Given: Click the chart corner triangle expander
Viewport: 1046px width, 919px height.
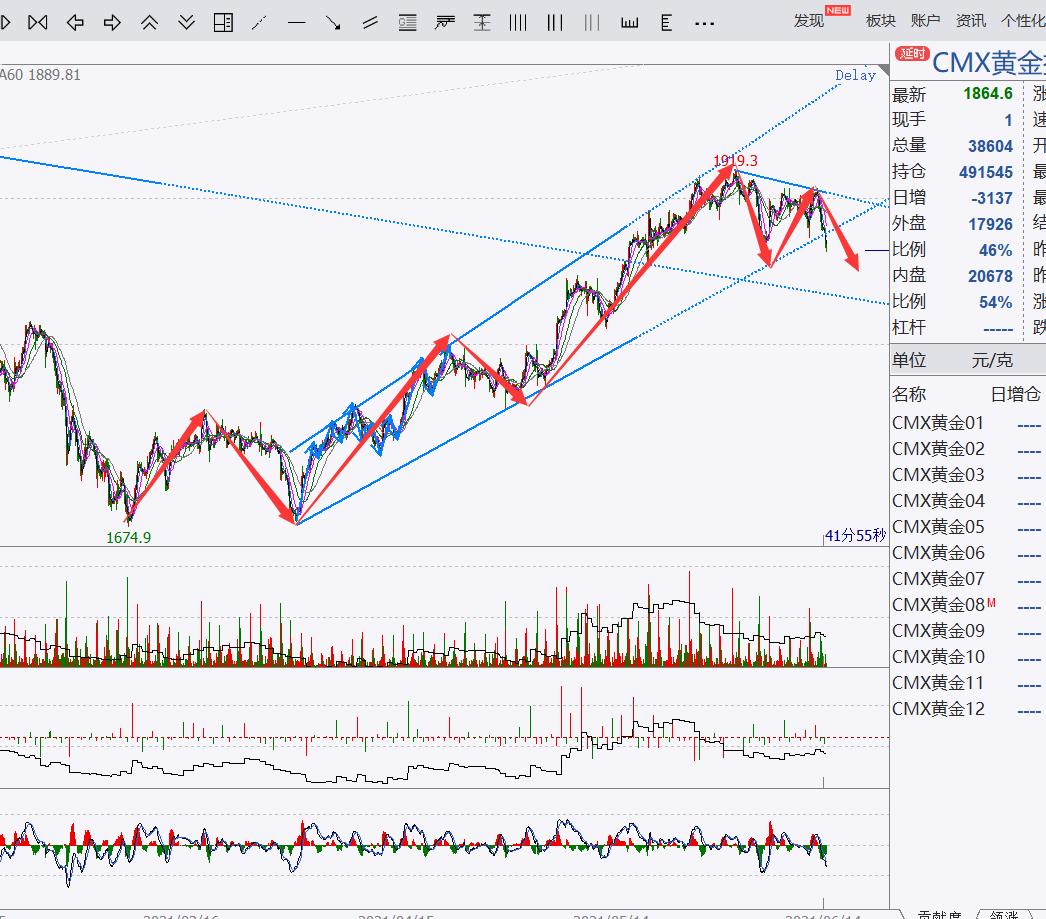Looking at the screenshot, I should (x=884, y=70).
